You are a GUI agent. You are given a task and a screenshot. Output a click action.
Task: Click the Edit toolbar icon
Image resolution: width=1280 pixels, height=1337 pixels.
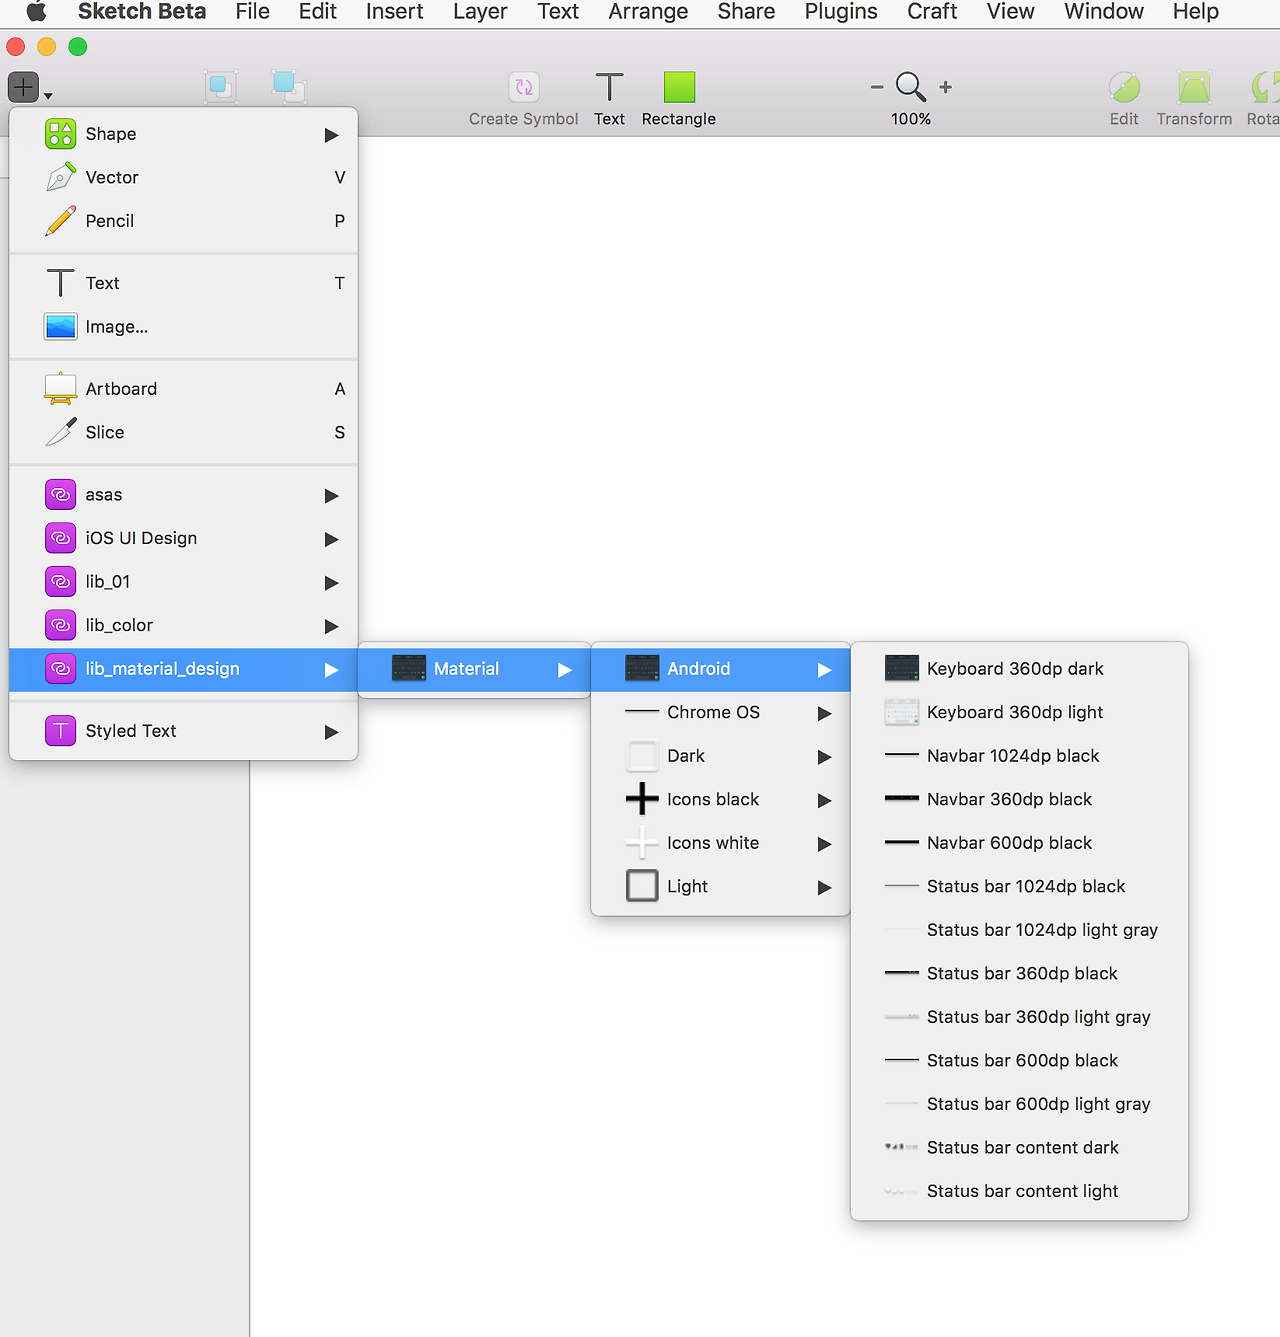point(1124,87)
